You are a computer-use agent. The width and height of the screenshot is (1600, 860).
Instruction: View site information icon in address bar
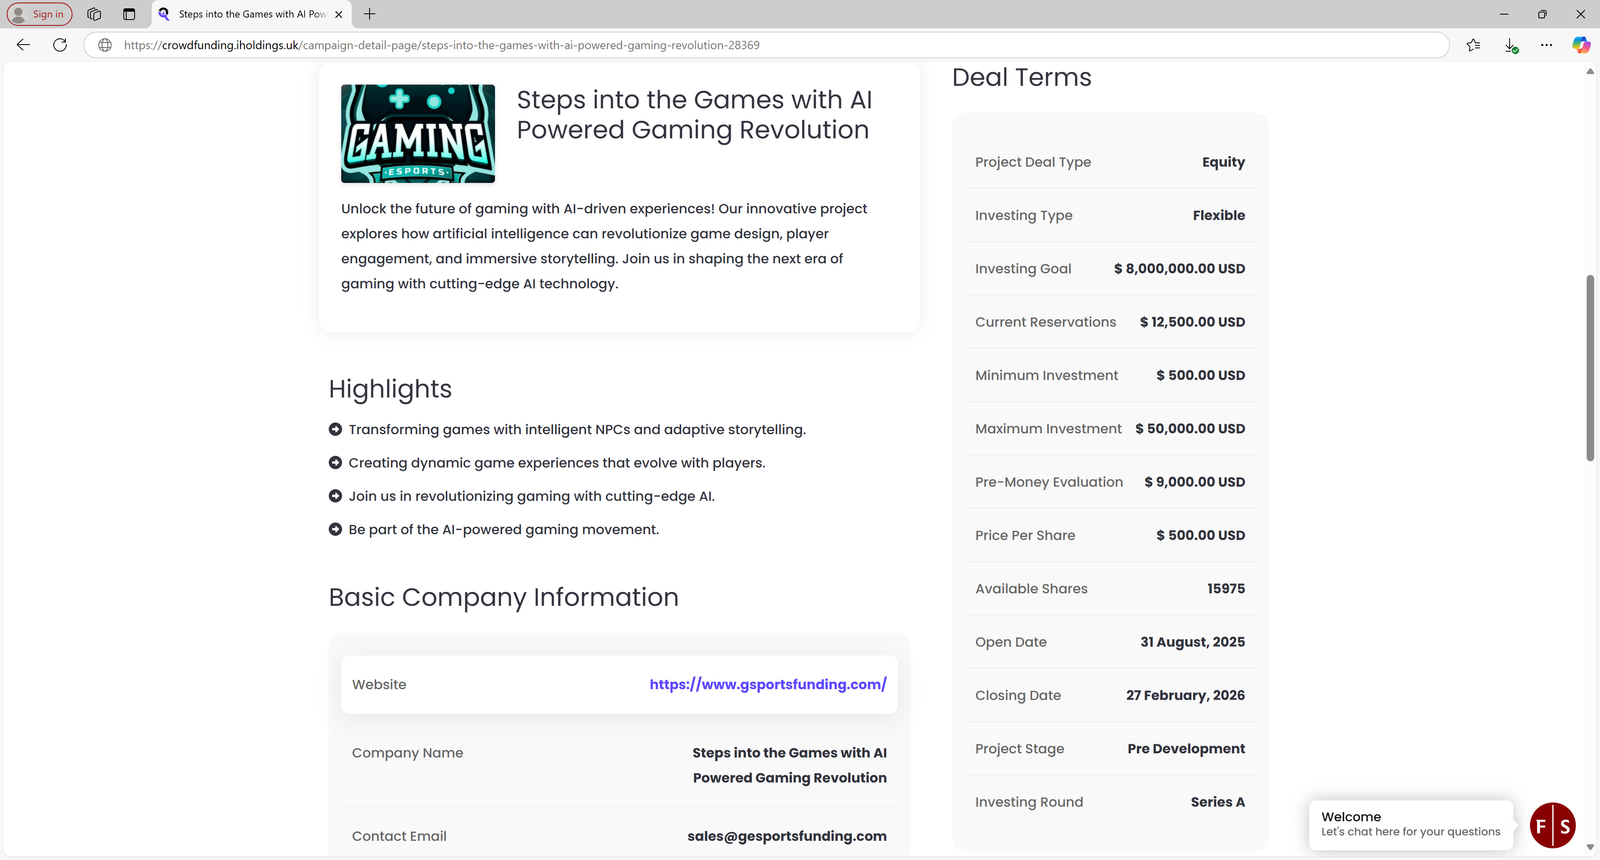click(105, 45)
